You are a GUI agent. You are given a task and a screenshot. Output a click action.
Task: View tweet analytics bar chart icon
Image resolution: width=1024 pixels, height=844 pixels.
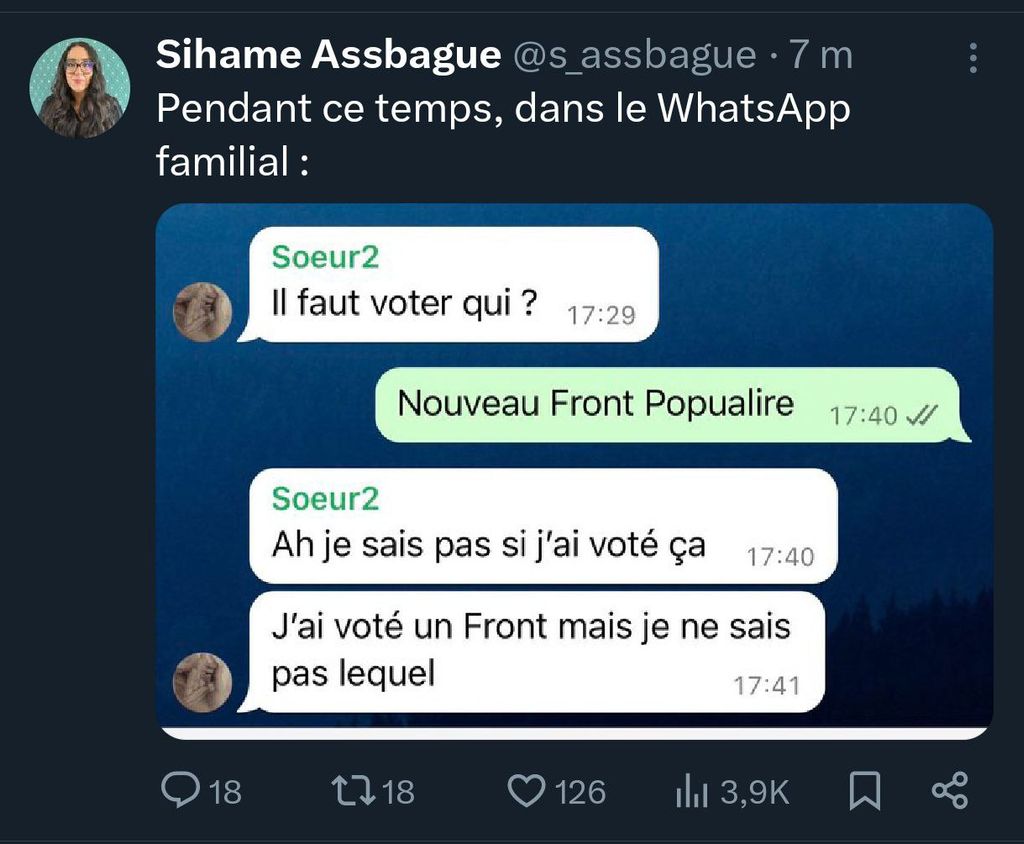[692, 791]
